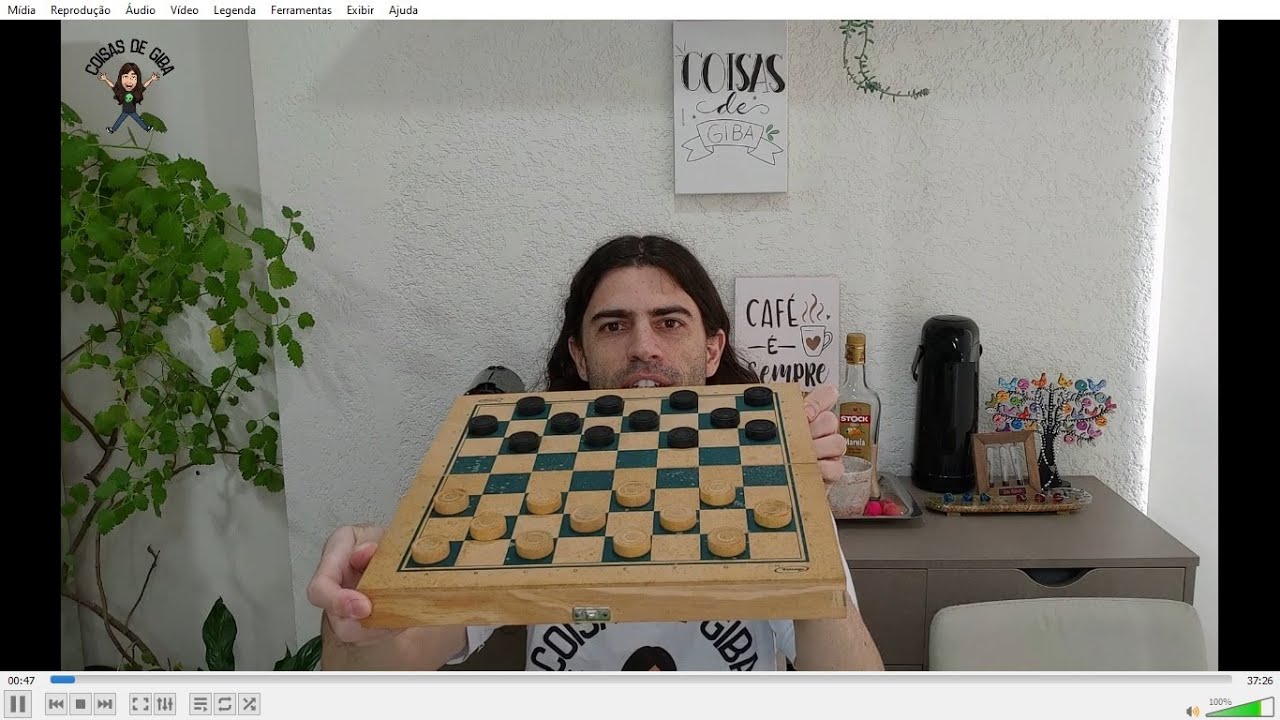Image resolution: width=1280 pixels, height=720 pixels.
Task: Open the Exibir menu
Action: (x=360, y=10)
